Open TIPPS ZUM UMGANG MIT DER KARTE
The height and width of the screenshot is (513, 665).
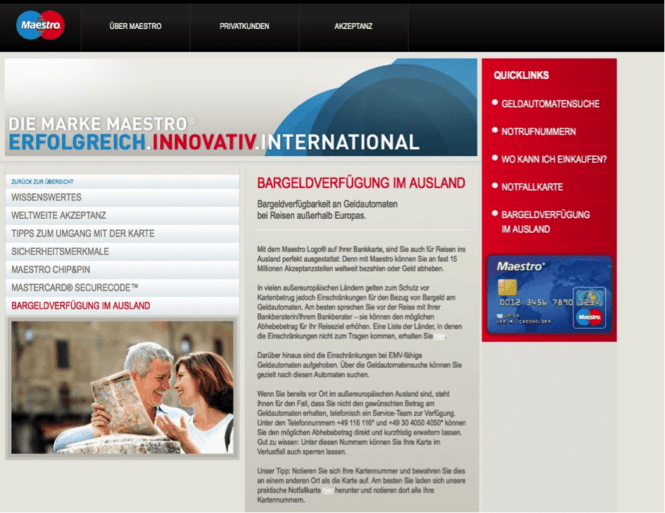coord(122,234)
